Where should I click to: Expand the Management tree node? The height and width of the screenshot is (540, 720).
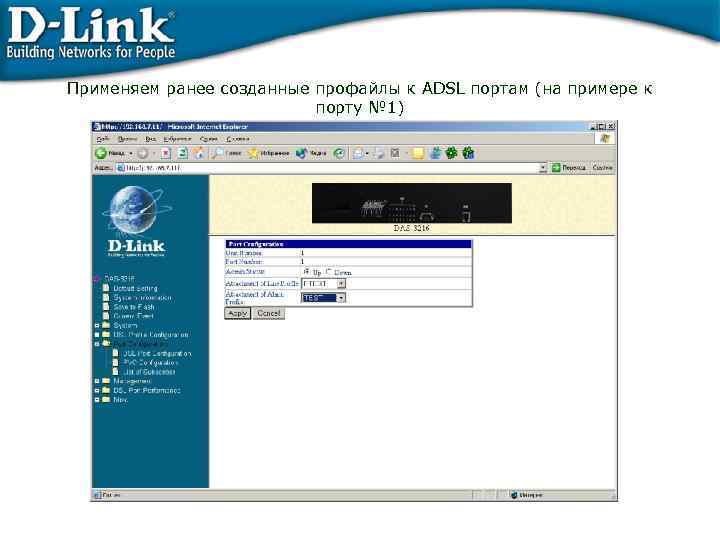(97, 381)
